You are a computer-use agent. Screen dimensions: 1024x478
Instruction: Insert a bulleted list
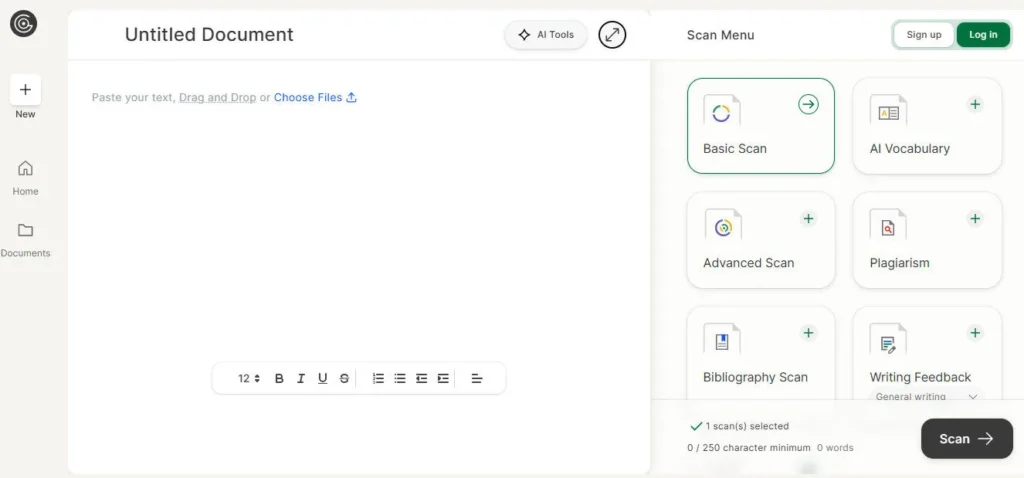click(x=400, y=378)
